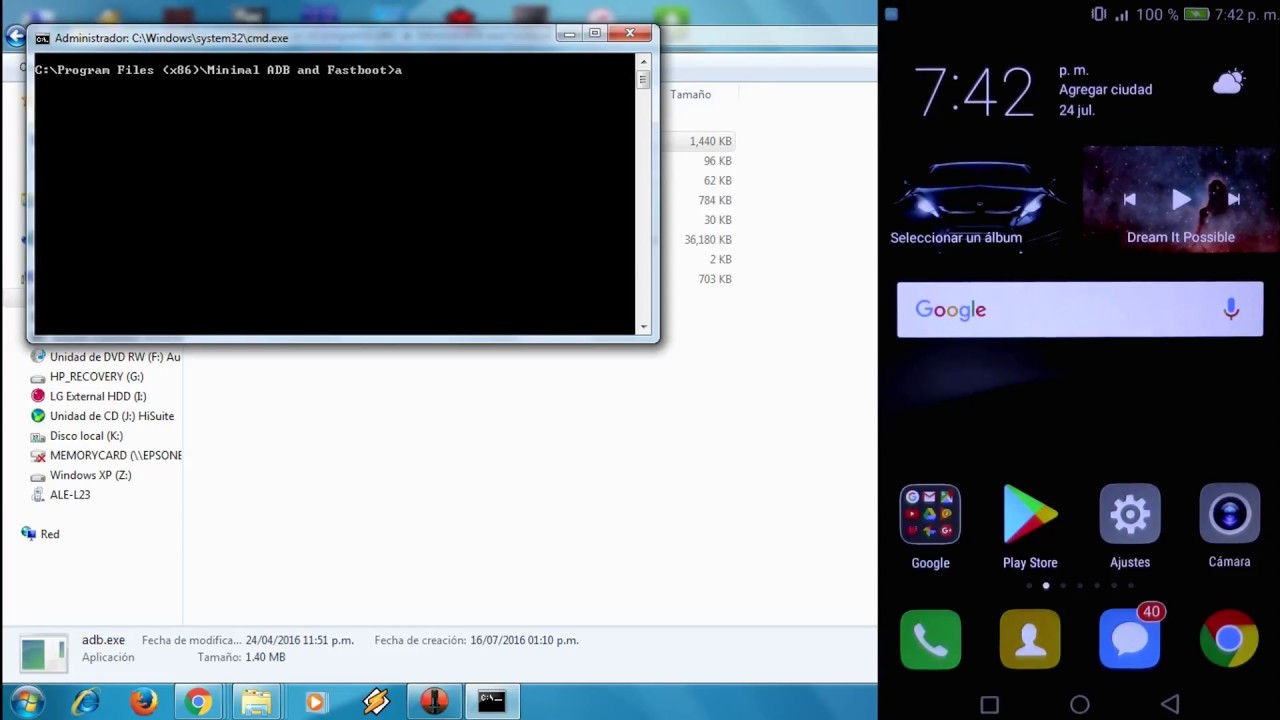Image resolution: width=1280 pixels, height=720 pixels.
Task: Tap Agregar ciudad in the clock widget
Action: pos(1105,90)
